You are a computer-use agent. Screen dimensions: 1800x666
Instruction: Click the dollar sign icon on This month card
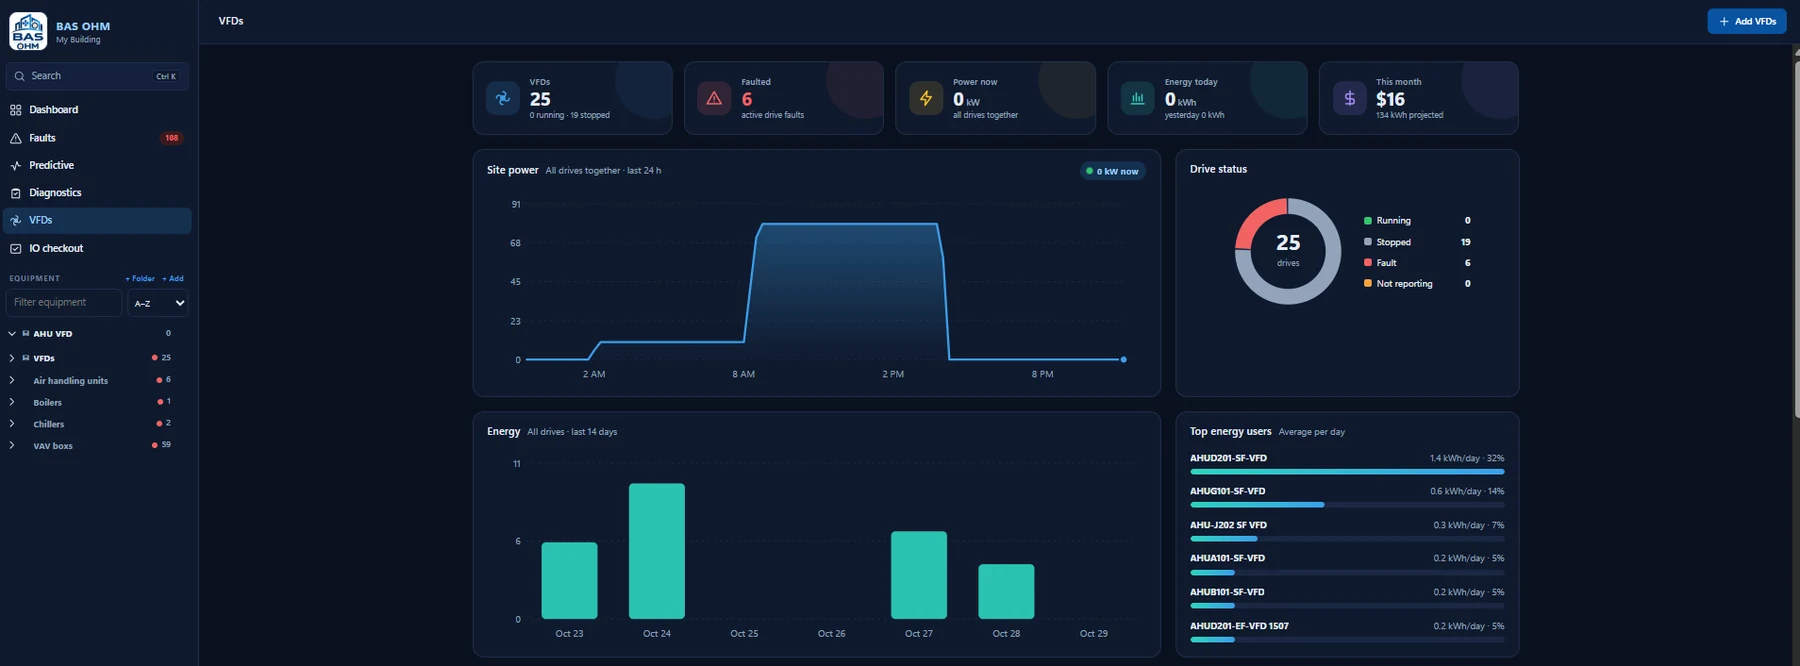click(x=1349, y=98)
